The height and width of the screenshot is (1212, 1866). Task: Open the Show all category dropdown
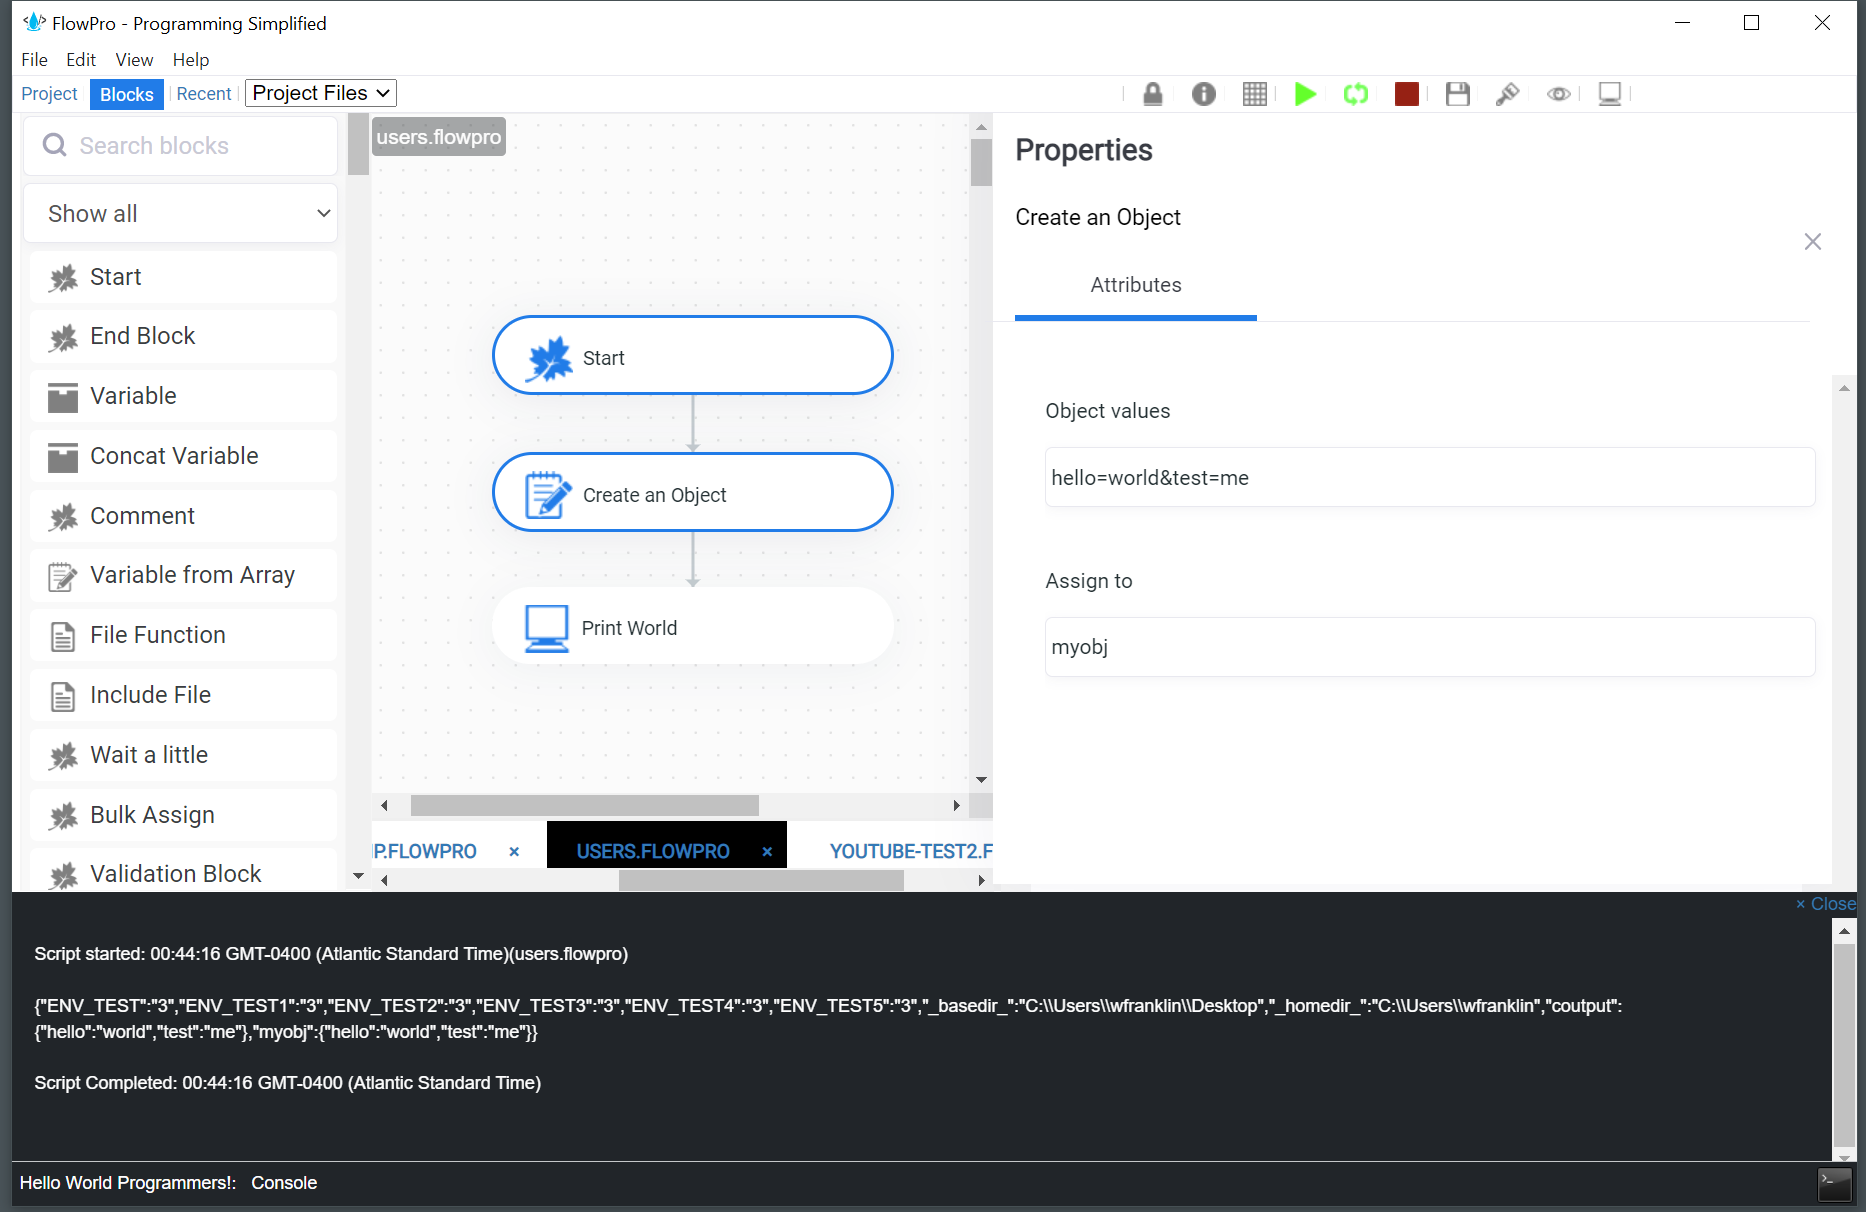click(x=181, y=213)
